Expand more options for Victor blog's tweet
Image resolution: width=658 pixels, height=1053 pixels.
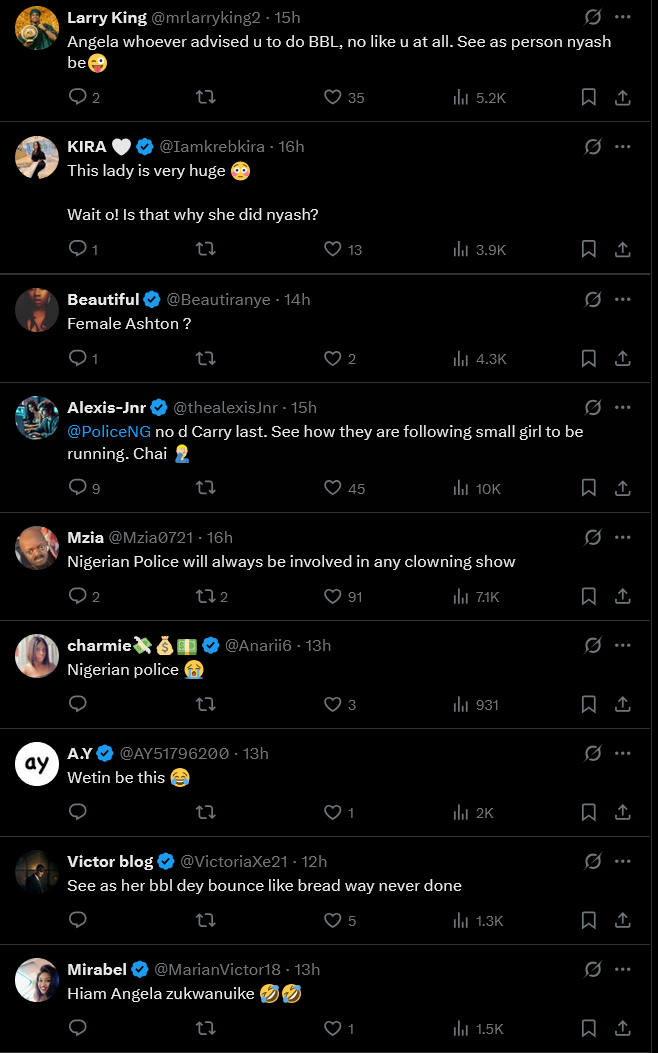click(x=623, y=861)
